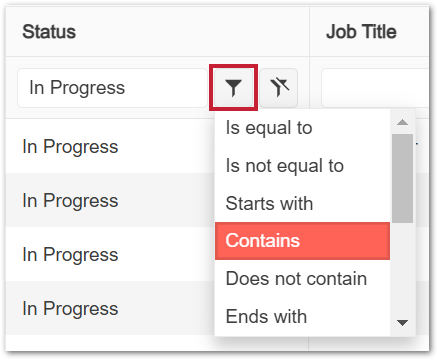Click the dropdown list scroll down arrow
This screenshot has width=438, height=360.
coord(403,323)
